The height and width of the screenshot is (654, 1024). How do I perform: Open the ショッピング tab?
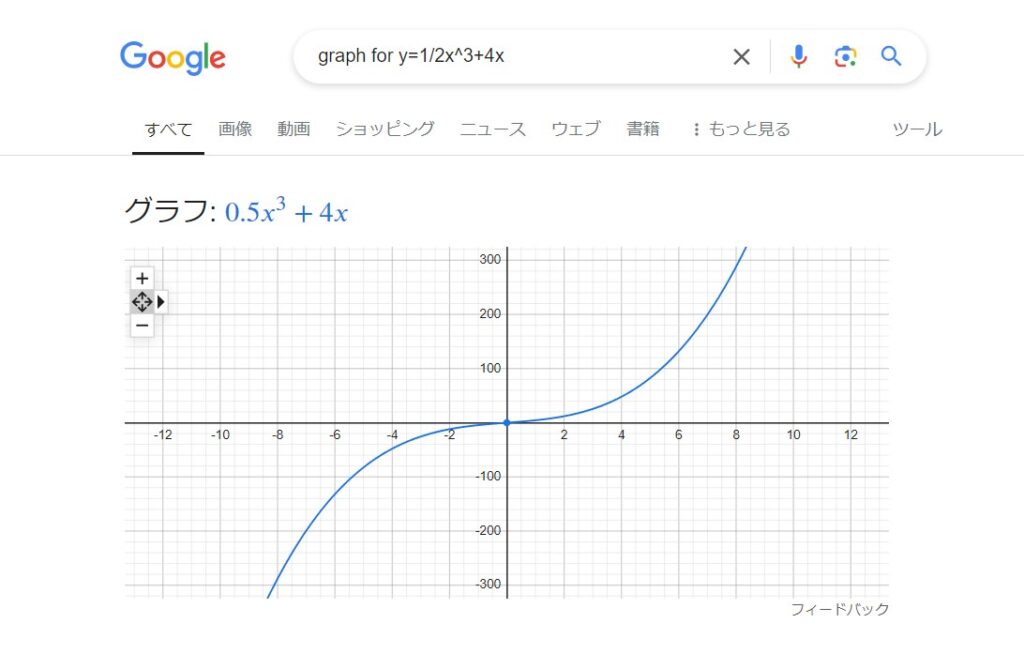click(385, 129)
